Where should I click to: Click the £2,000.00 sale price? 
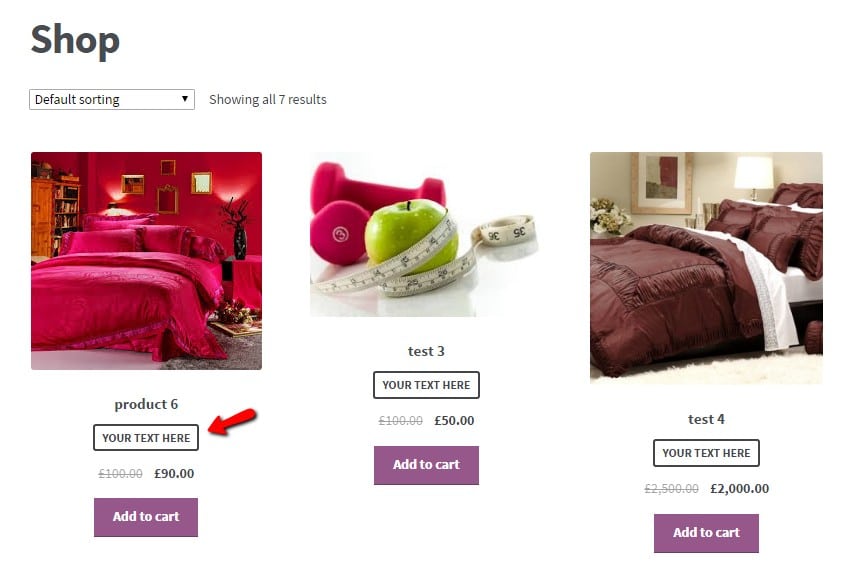tap(740, 489)
